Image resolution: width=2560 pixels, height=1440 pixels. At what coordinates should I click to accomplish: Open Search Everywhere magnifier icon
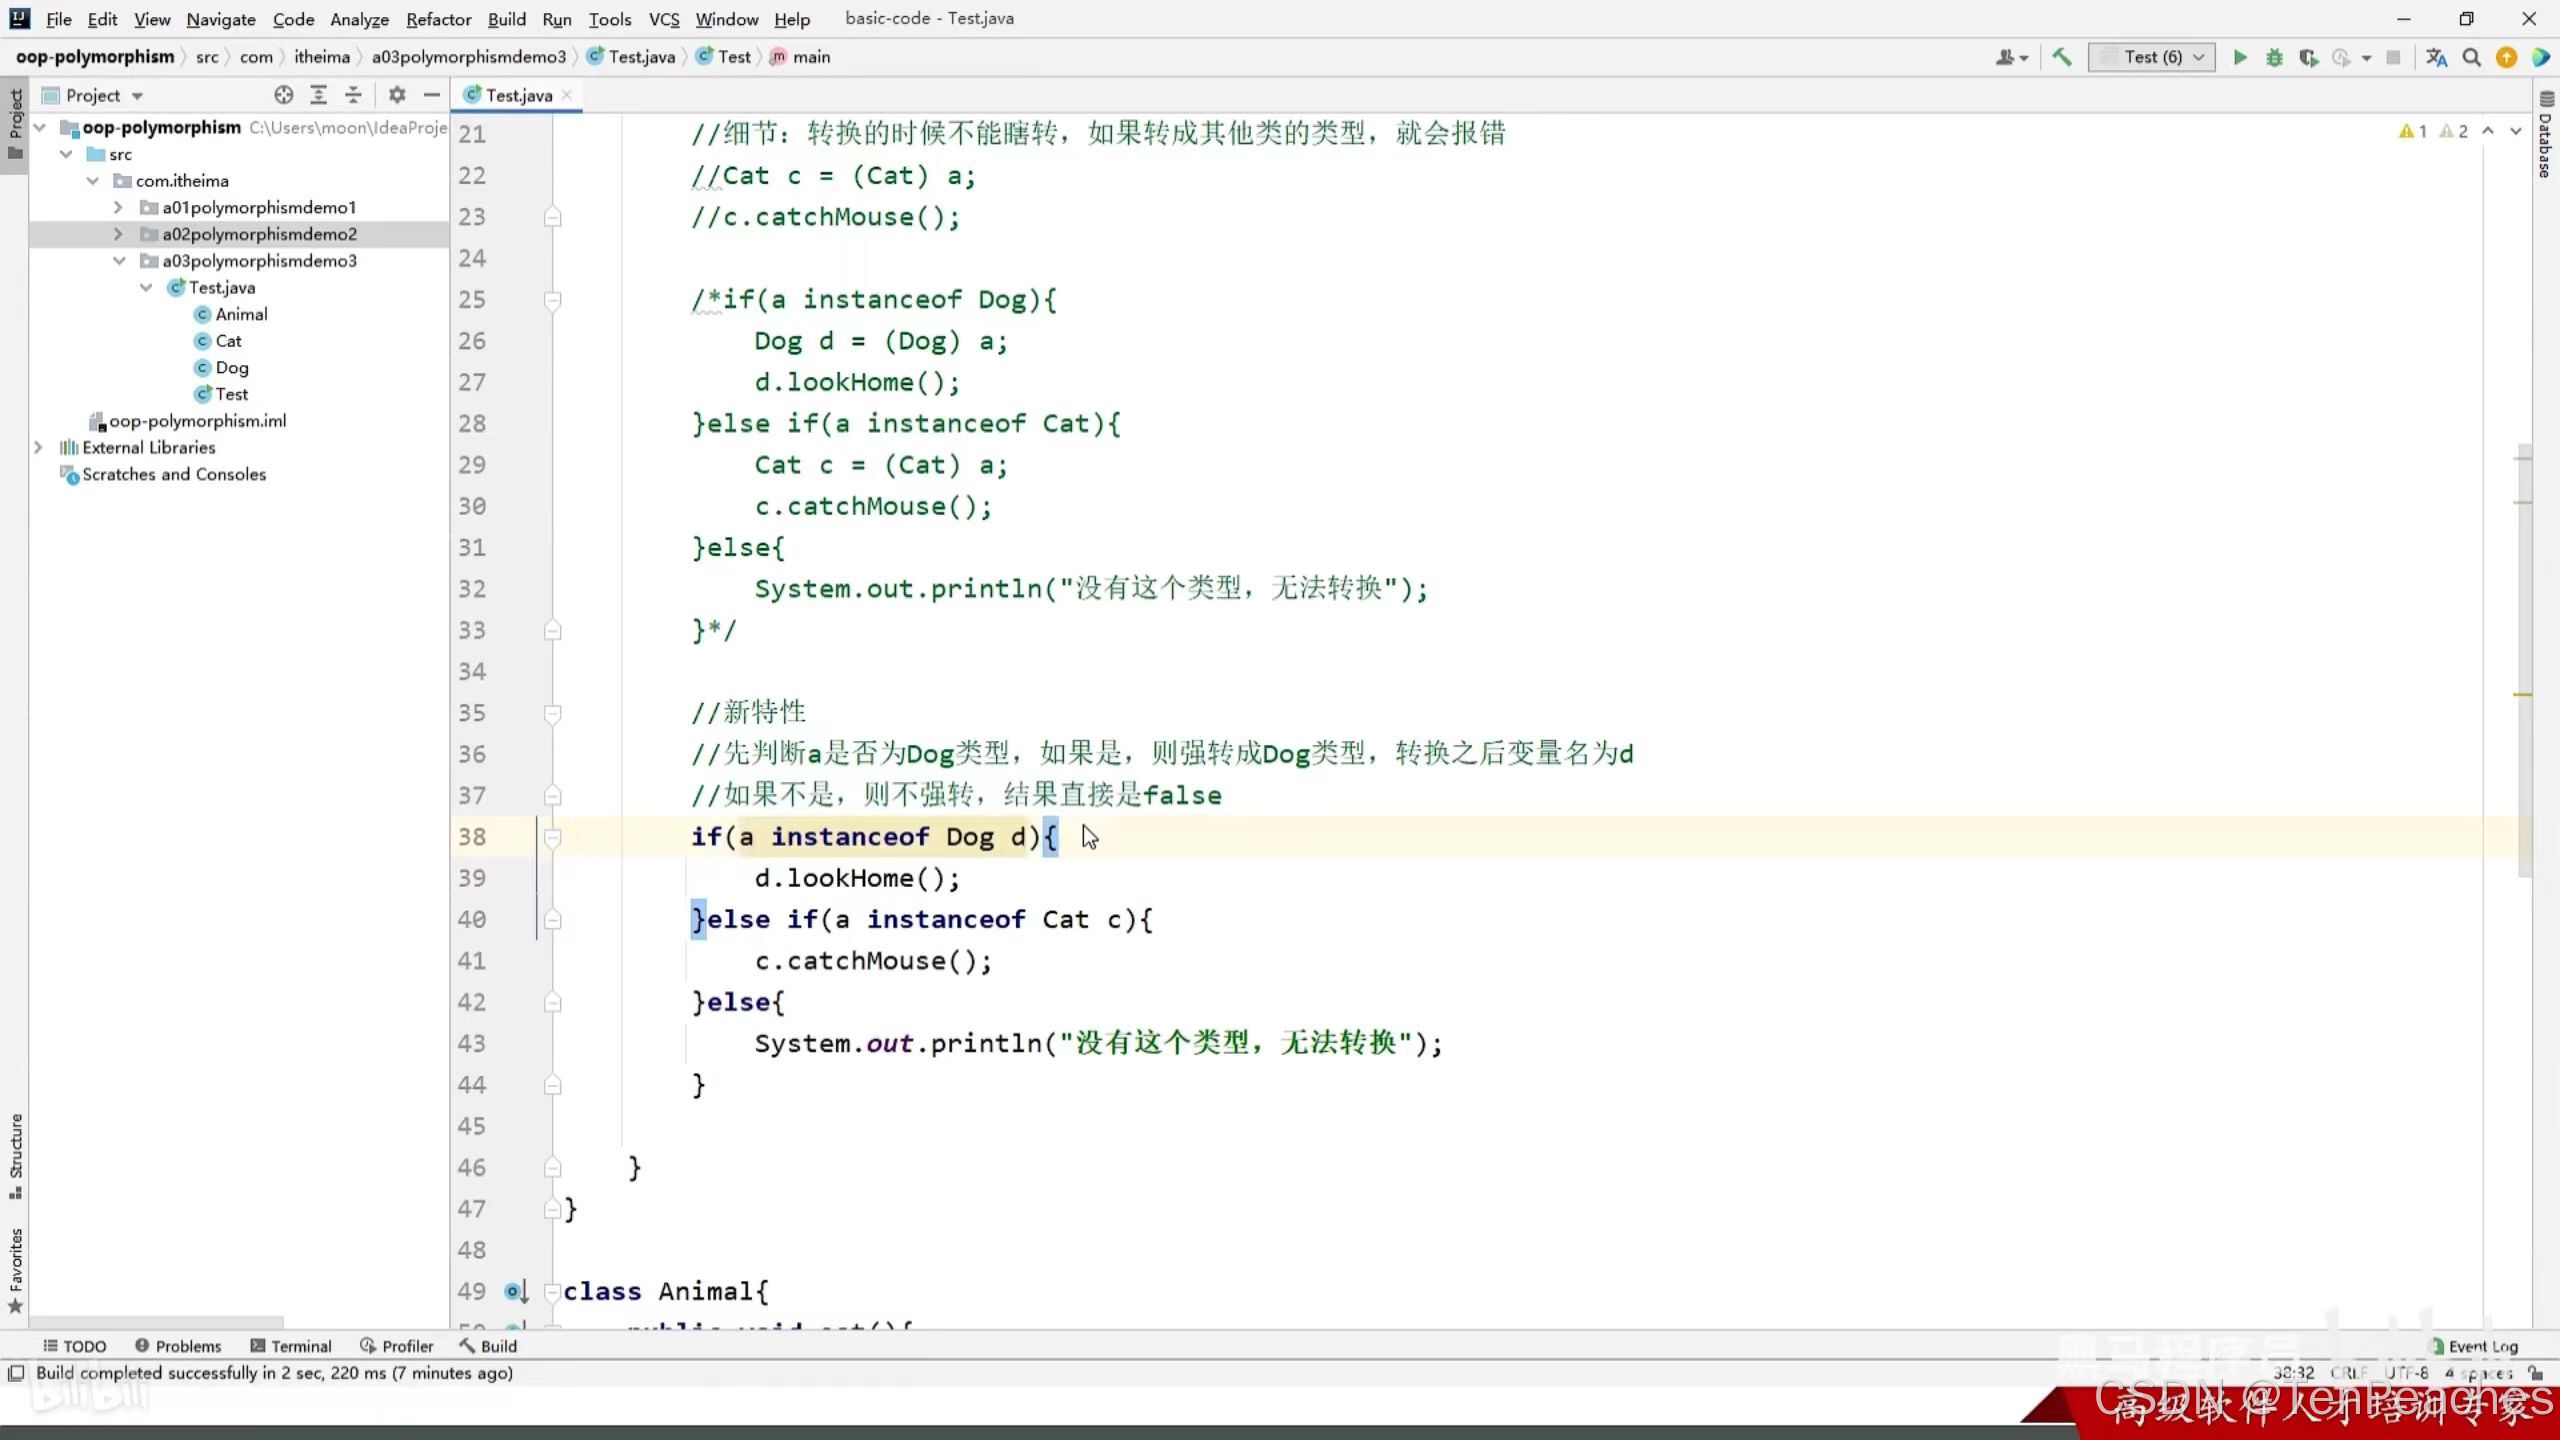point(2471,57)
